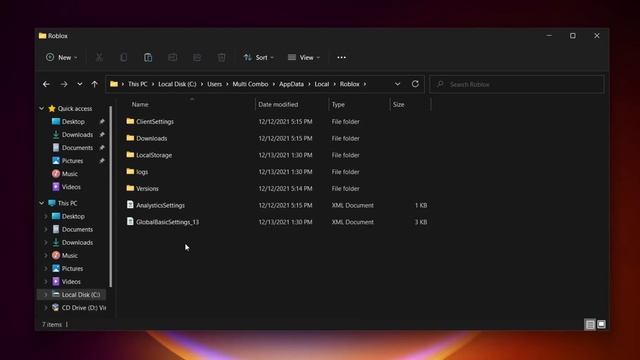Expand address bar history dropdown
This screenshot has height=360, width=640.
point(397,84)
